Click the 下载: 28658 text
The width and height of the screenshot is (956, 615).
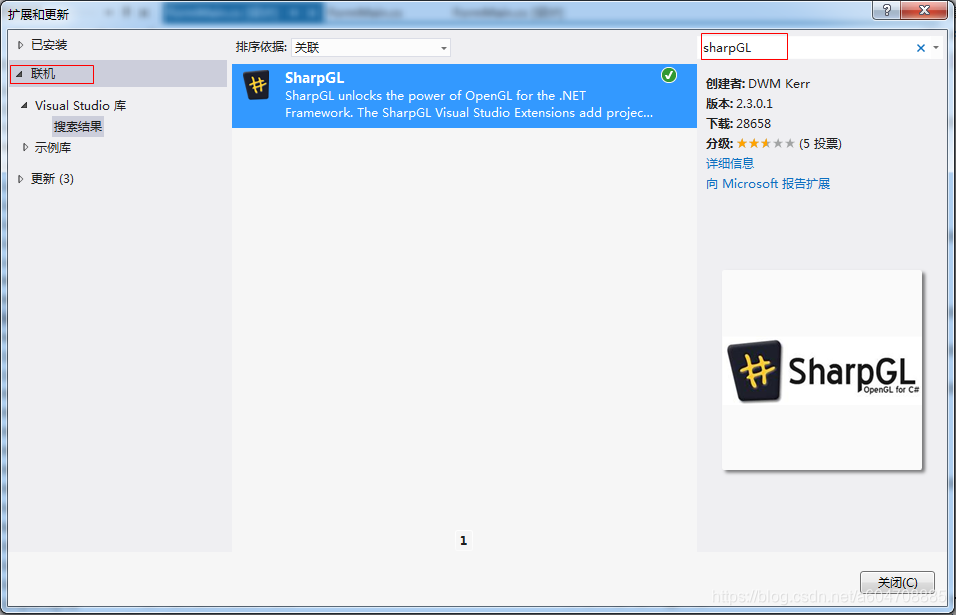[738, 124]
